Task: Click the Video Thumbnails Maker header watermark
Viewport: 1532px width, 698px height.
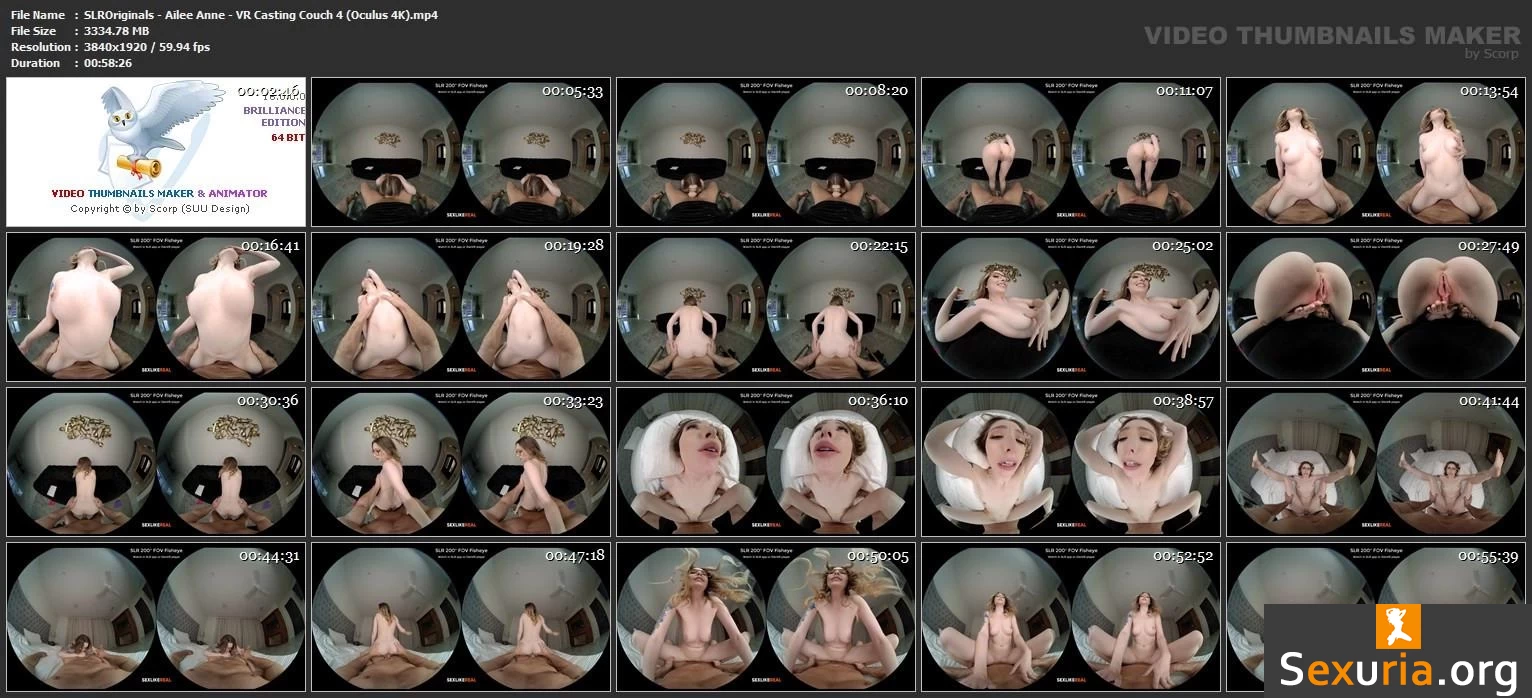Action: tap(1331, 35)
